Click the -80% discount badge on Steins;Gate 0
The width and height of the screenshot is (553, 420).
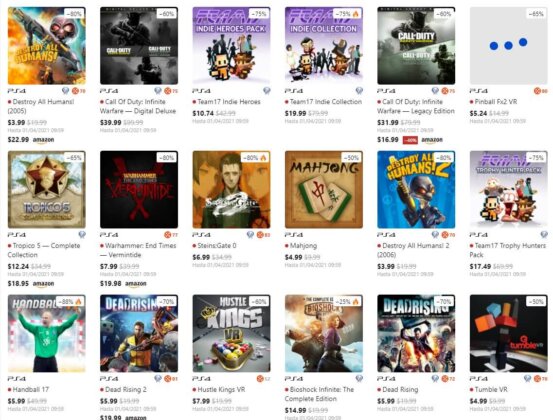point(255,158)
